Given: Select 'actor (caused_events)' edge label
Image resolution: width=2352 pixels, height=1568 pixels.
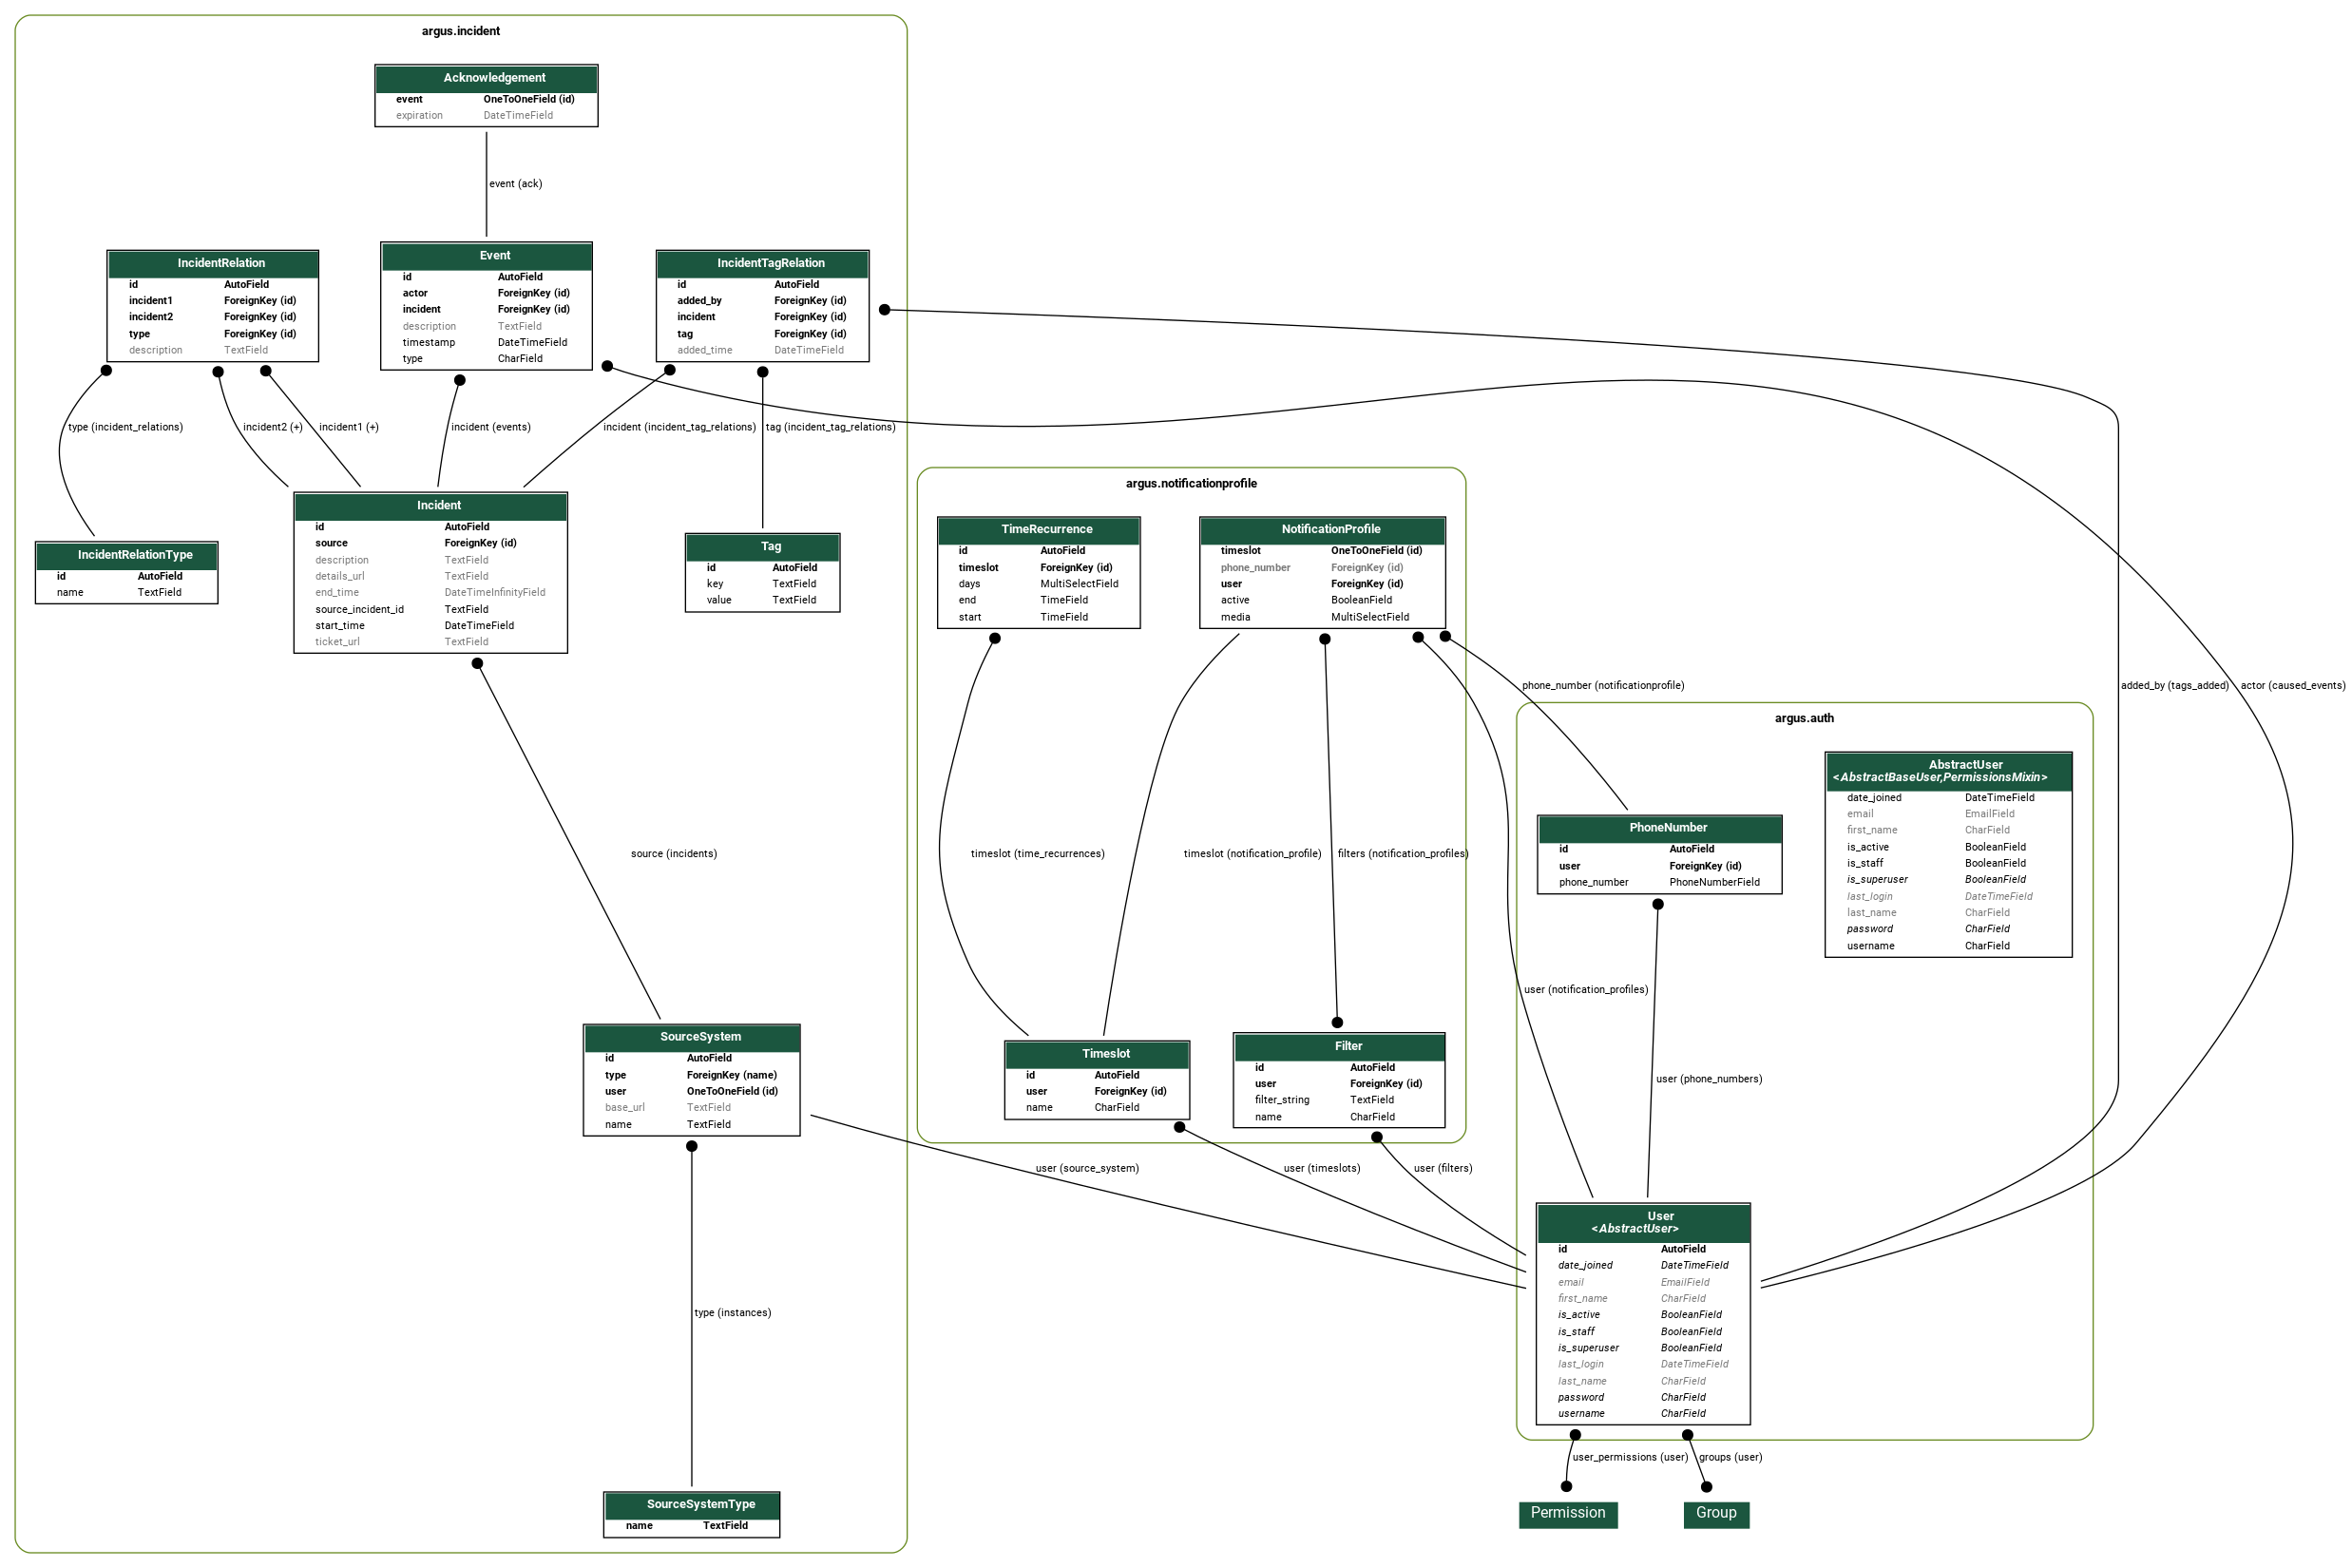Looking at the screenshot, I should (x=2293, y=686).
